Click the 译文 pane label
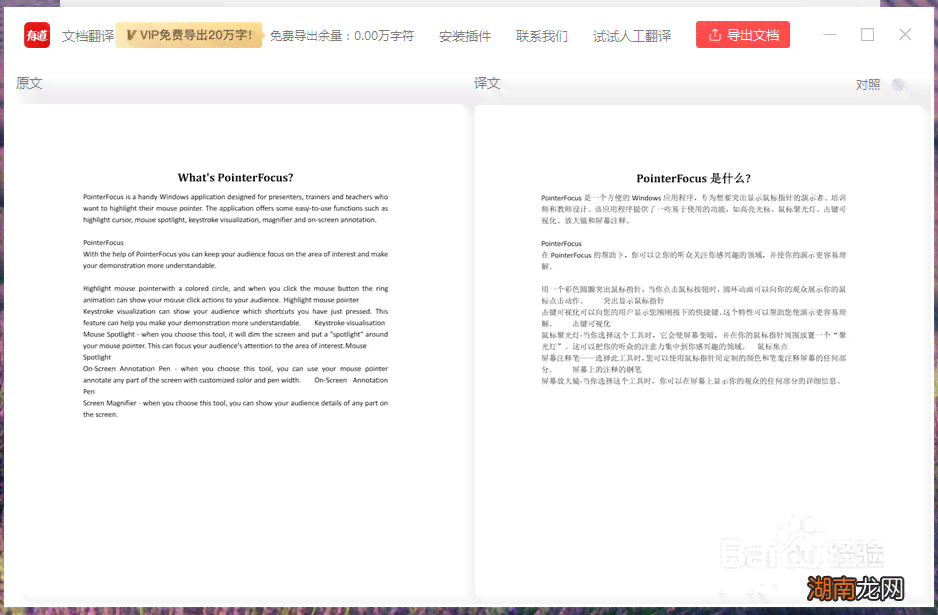 [487, 83]
